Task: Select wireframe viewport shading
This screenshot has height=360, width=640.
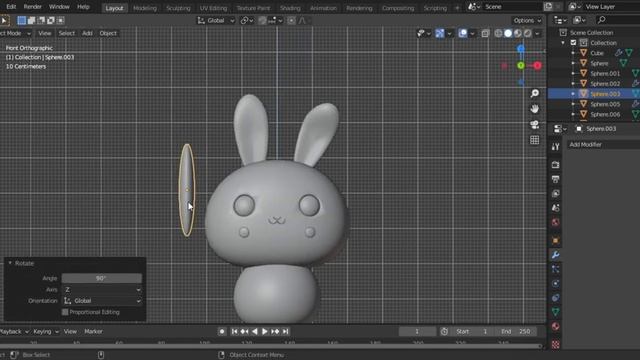Action: (498, 33)
